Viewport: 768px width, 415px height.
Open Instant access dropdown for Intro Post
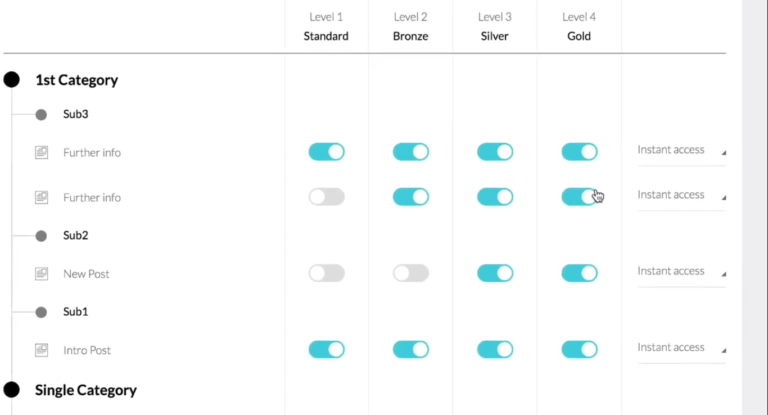click(x=681, y=348)
